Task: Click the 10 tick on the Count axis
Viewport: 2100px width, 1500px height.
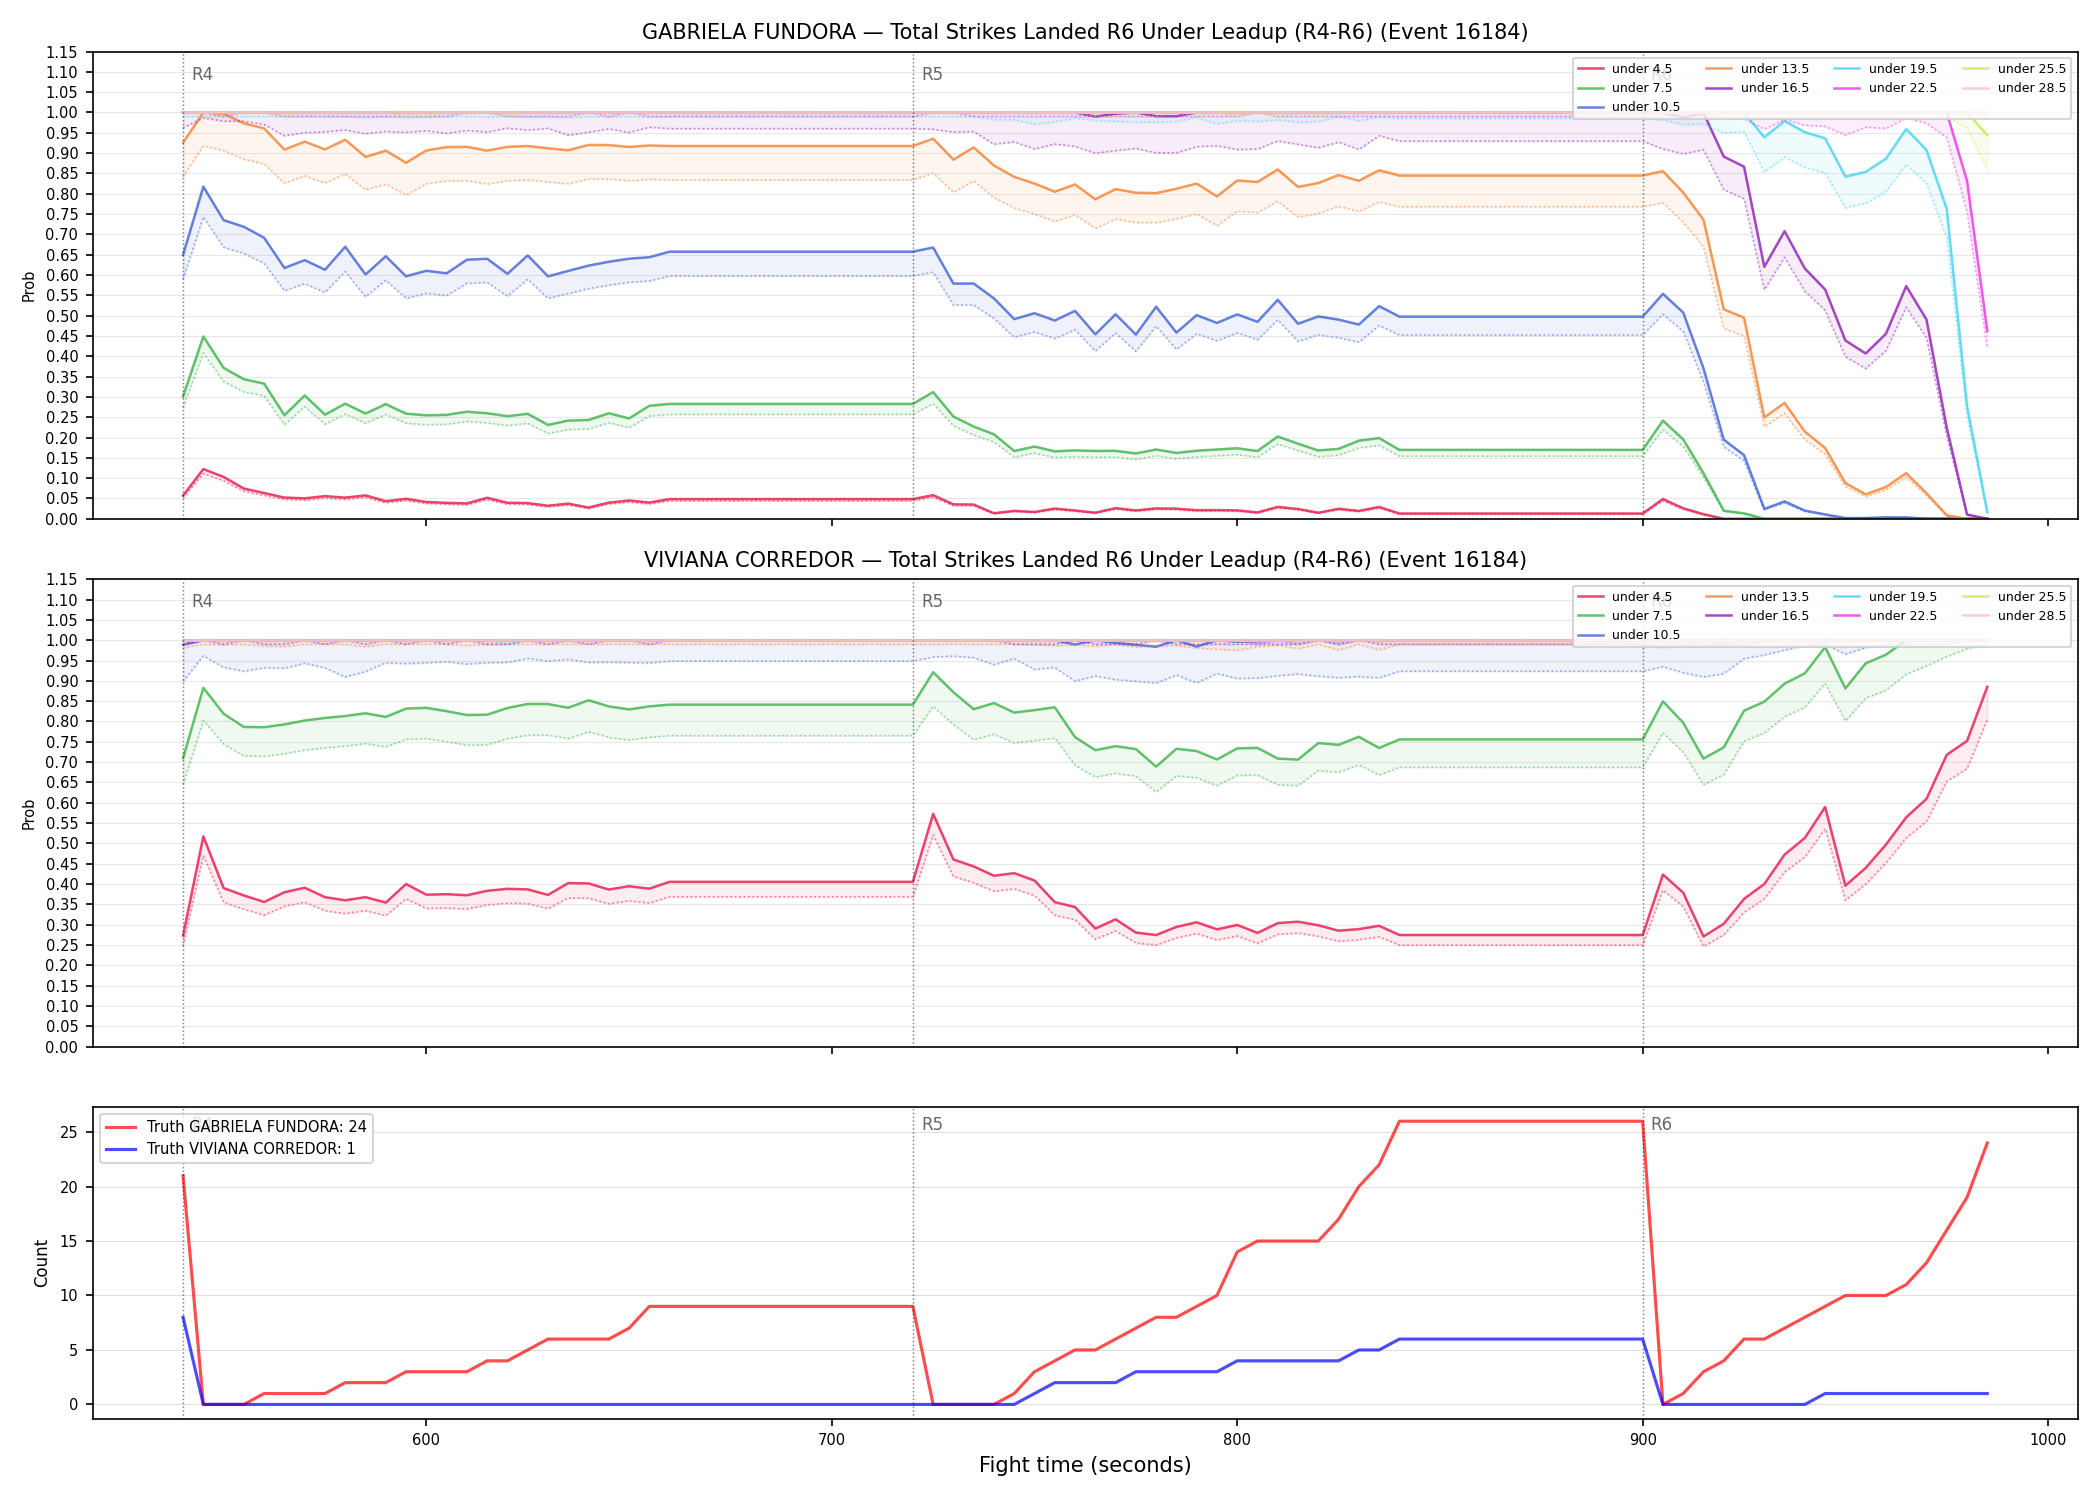Action: coord(68,1296)
